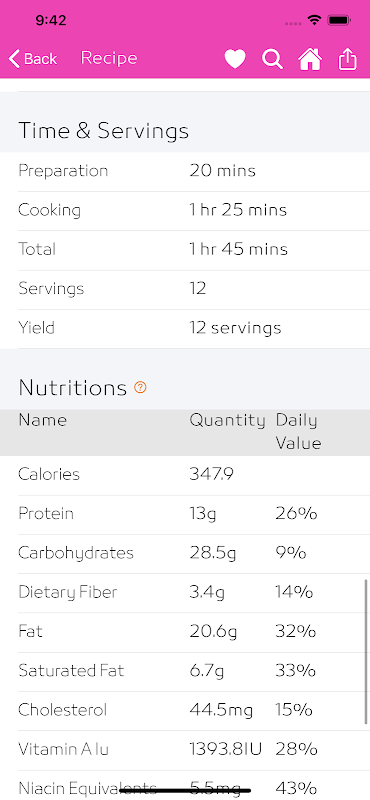Go Back to previous screen

coord(33,59)
